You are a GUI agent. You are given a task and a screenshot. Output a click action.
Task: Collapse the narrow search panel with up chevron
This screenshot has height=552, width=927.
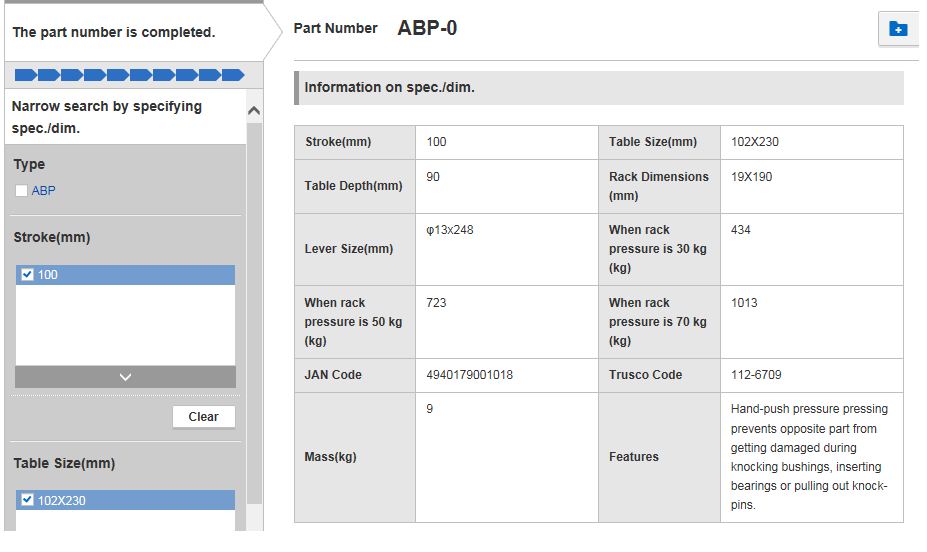point(254,111)
